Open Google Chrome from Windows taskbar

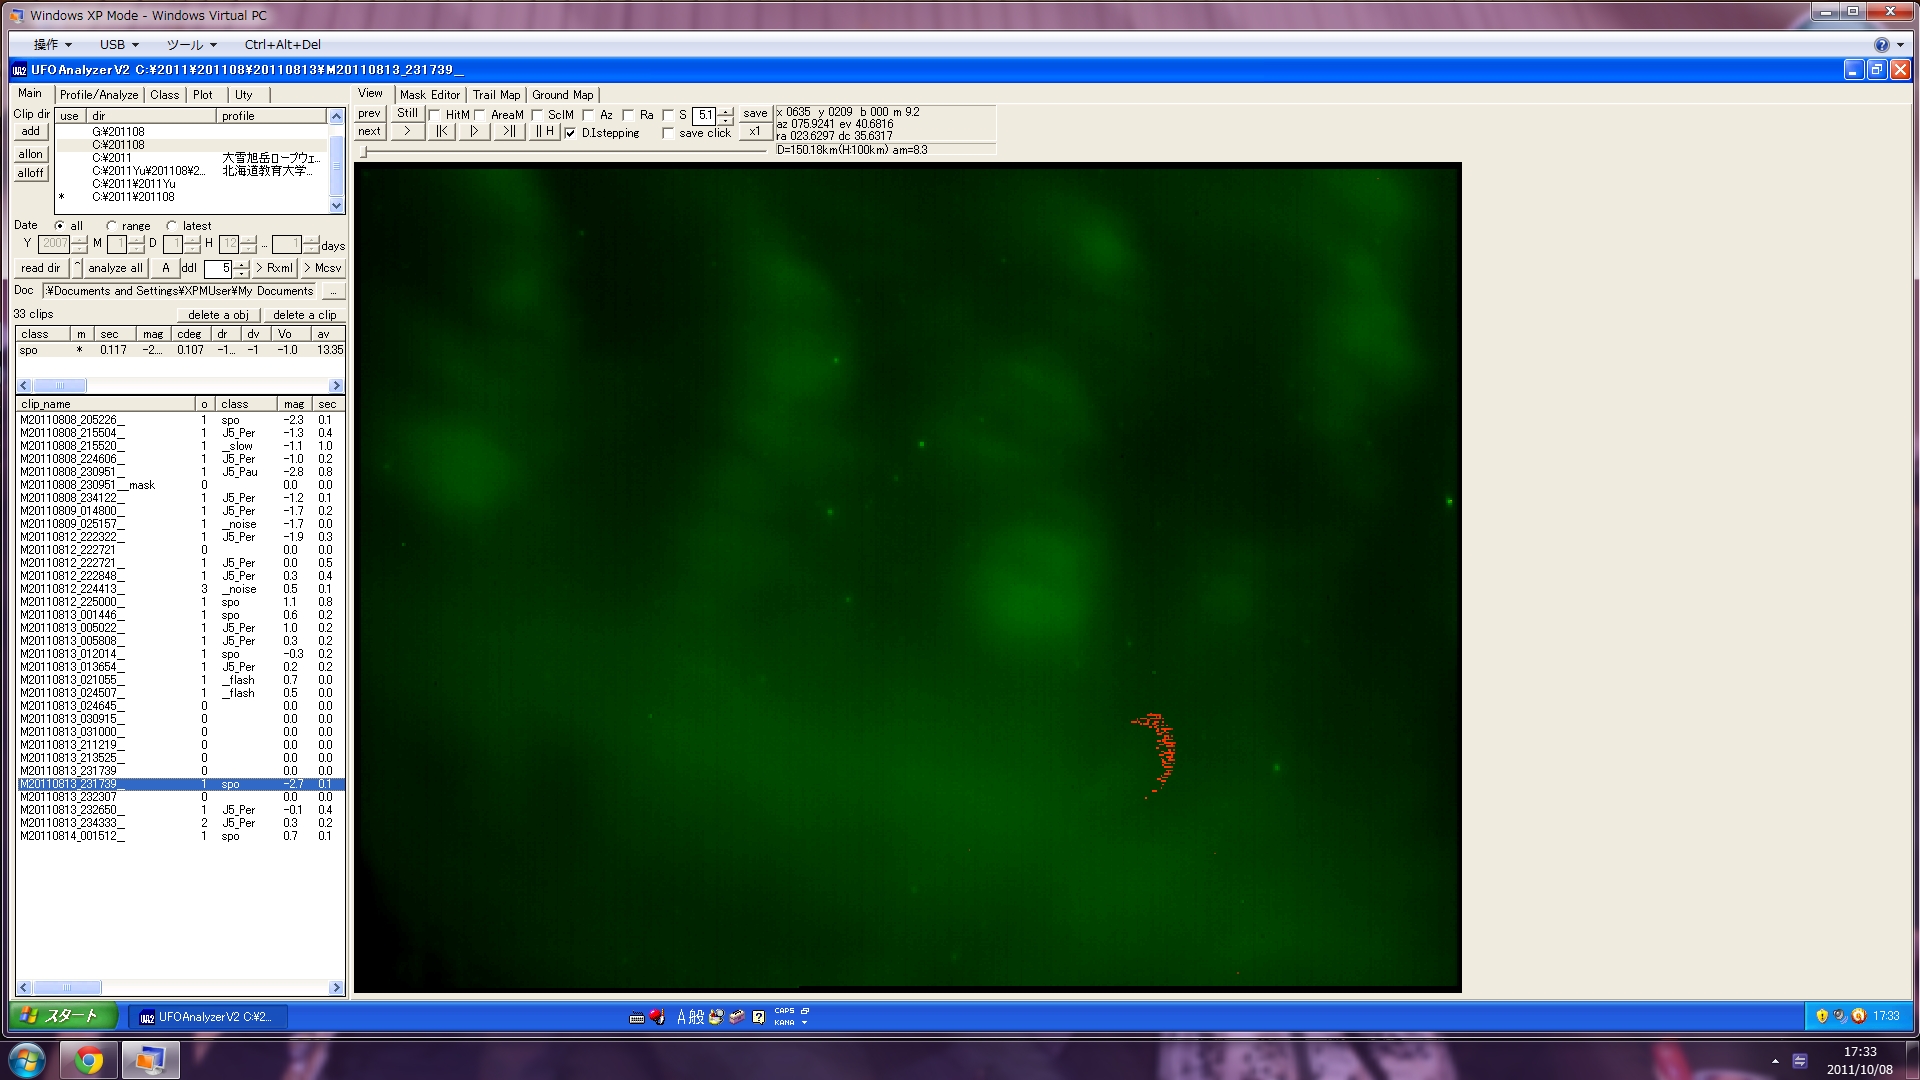point(89,1060)
